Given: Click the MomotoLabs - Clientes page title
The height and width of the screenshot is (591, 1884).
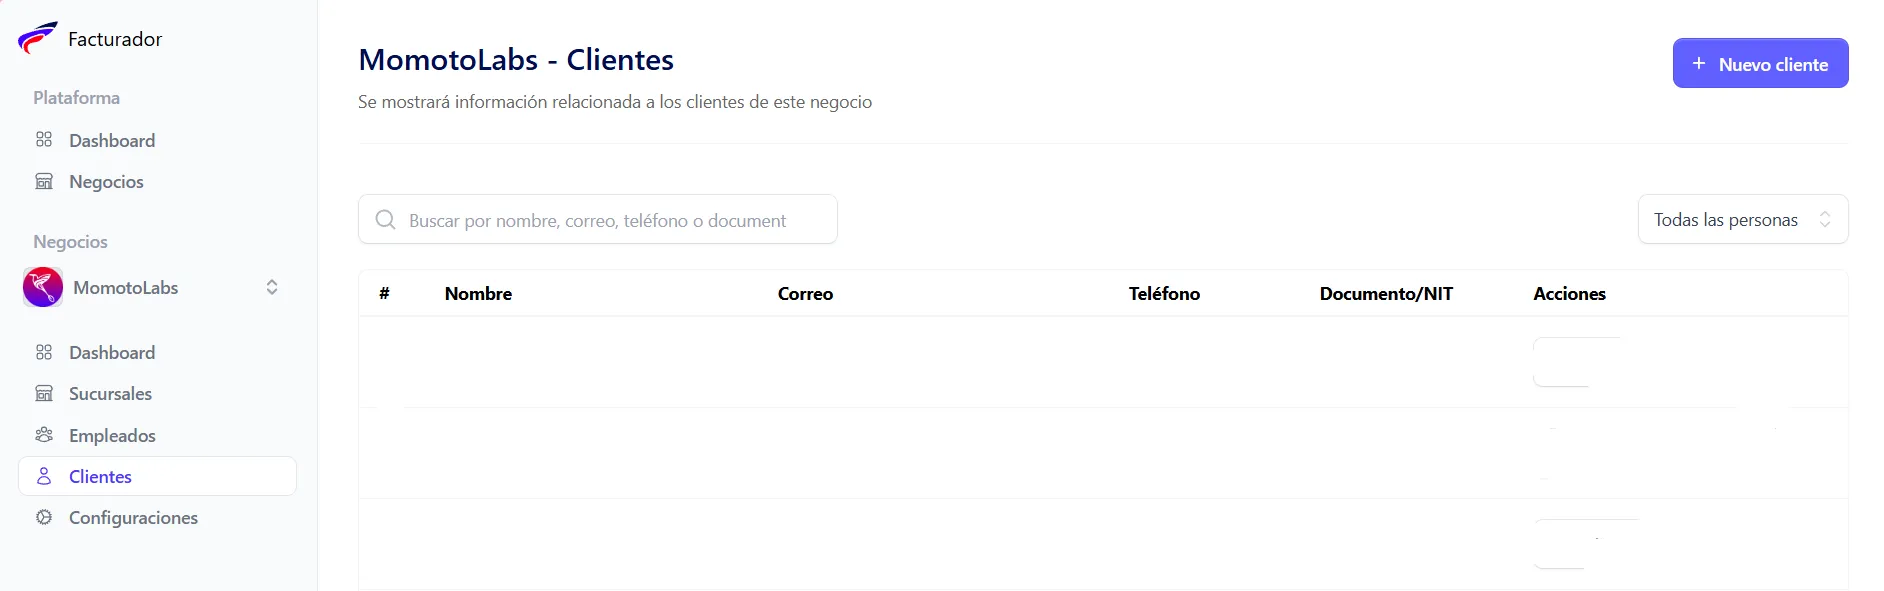Looking at the screenshot, I should coord(516,60).
